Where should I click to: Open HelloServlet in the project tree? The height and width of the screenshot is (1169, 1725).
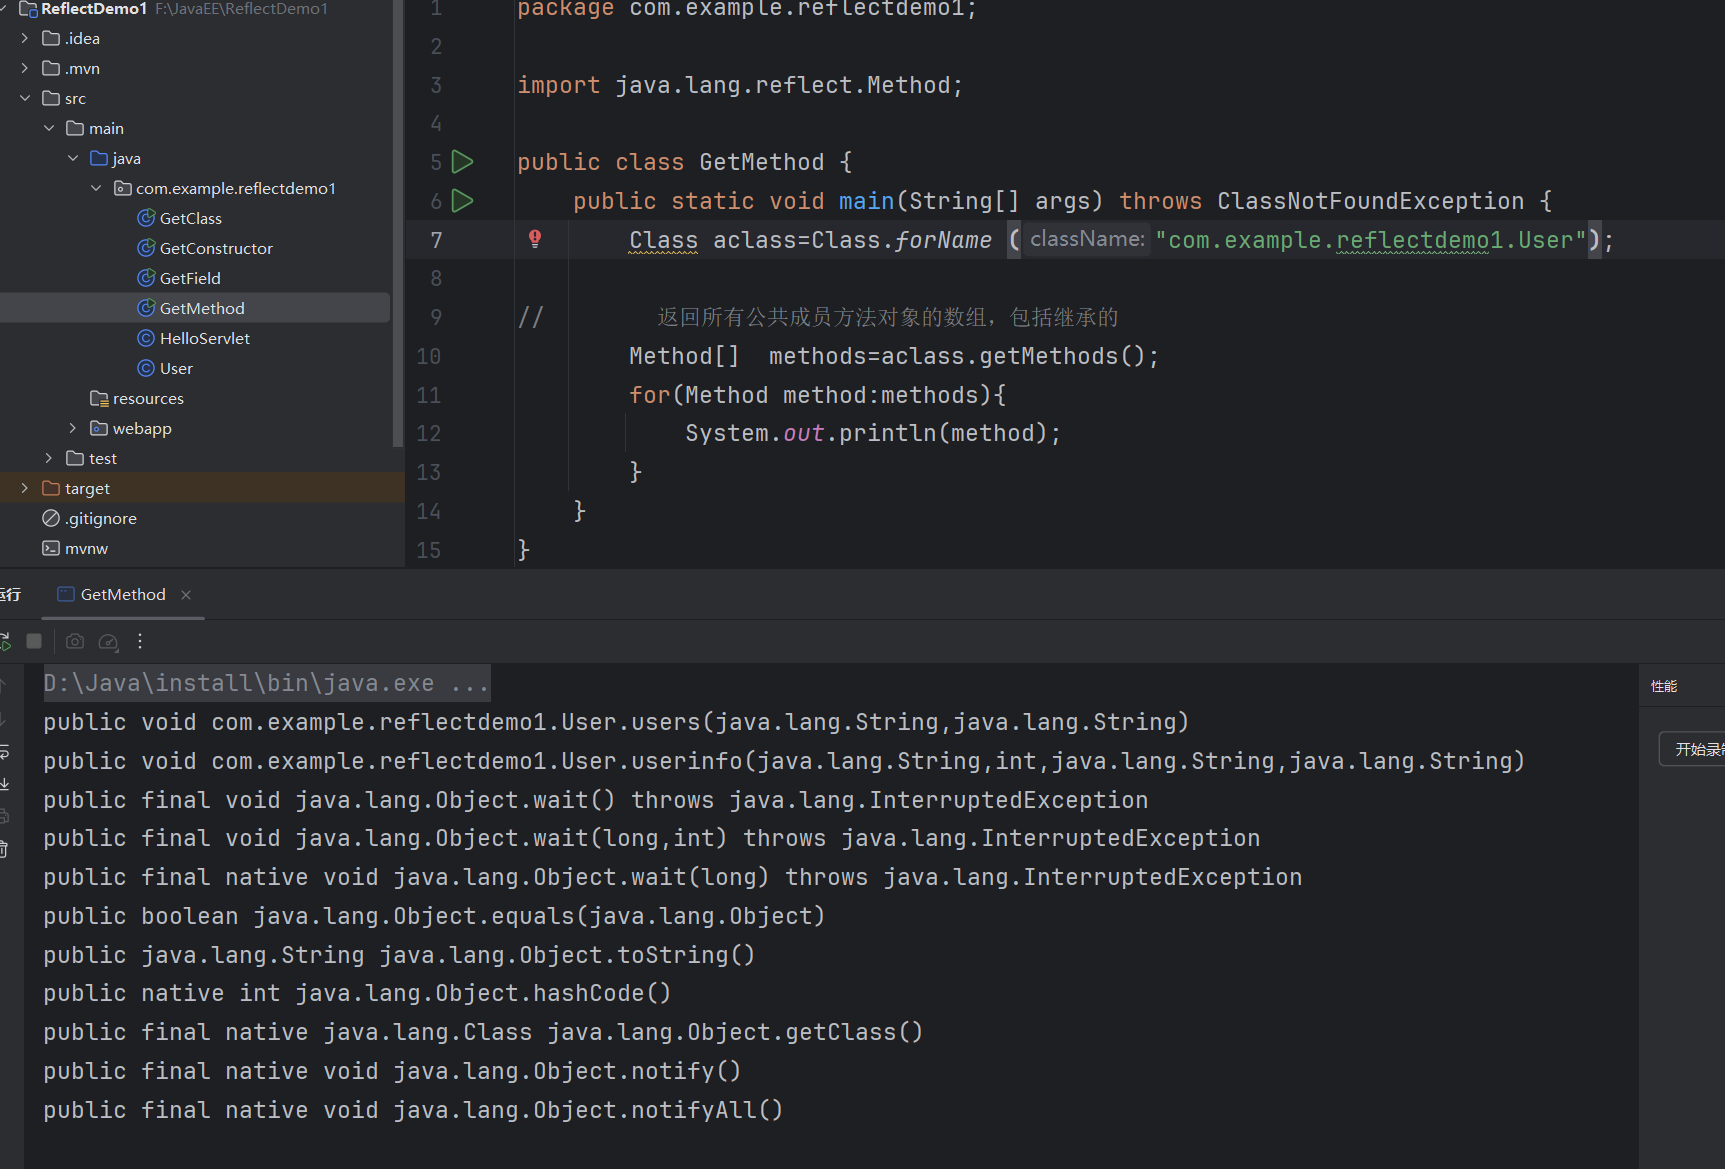204,338
